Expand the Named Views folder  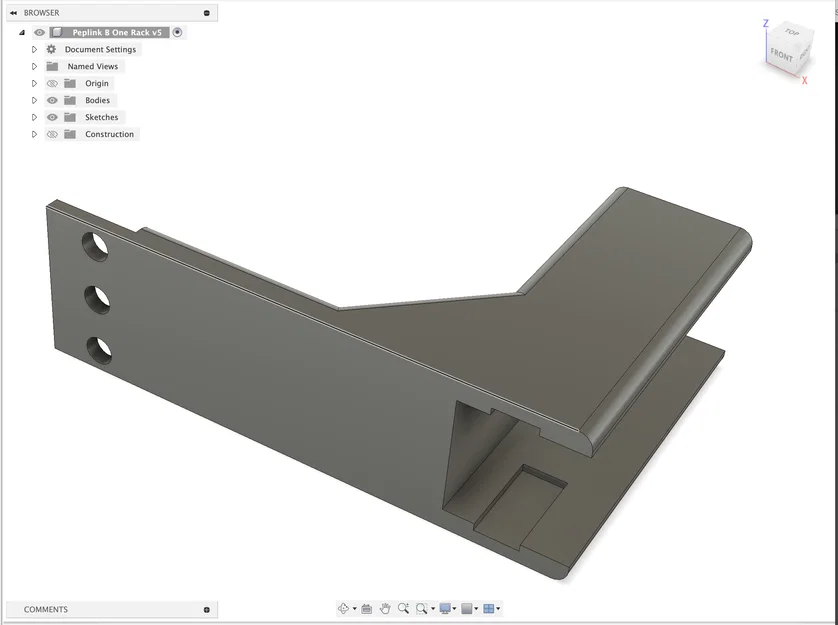click(x=34, y=66)
